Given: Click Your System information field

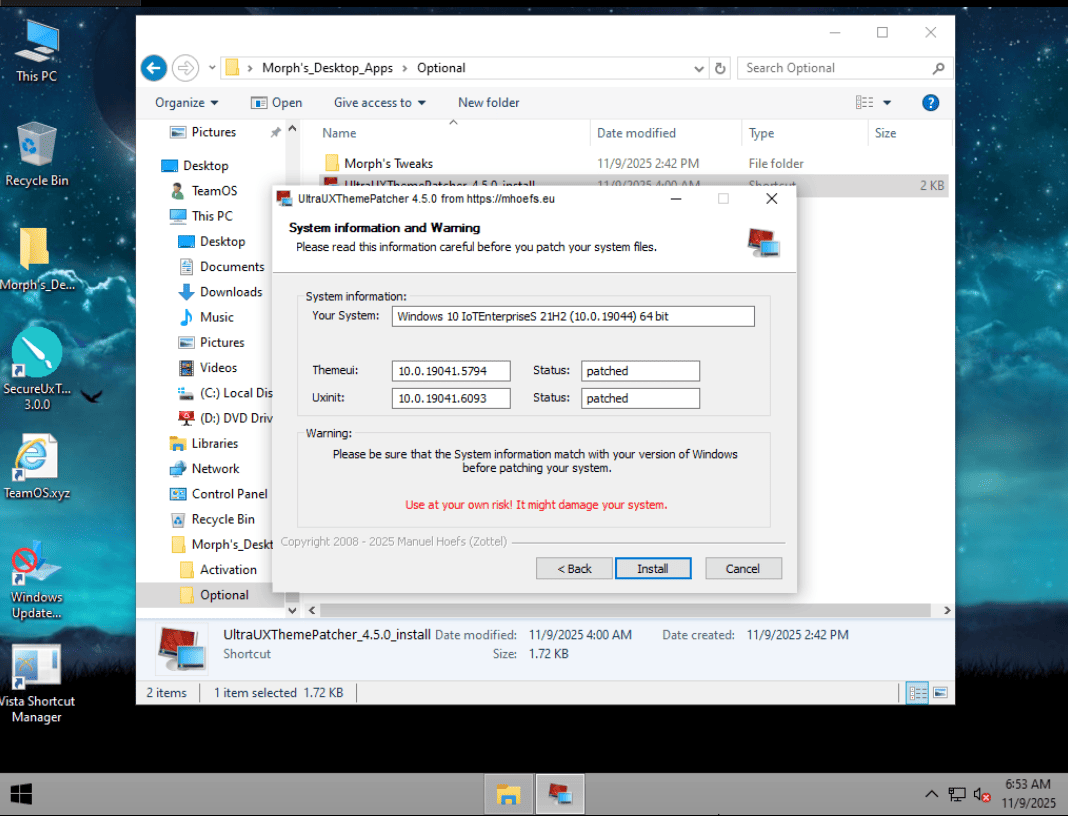Looking at the screenshot, I should (573, 316).
